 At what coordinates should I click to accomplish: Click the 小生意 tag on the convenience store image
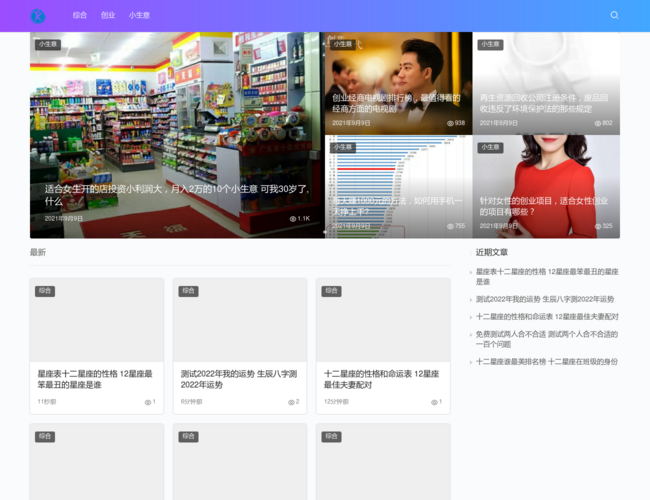coord(48,45)
